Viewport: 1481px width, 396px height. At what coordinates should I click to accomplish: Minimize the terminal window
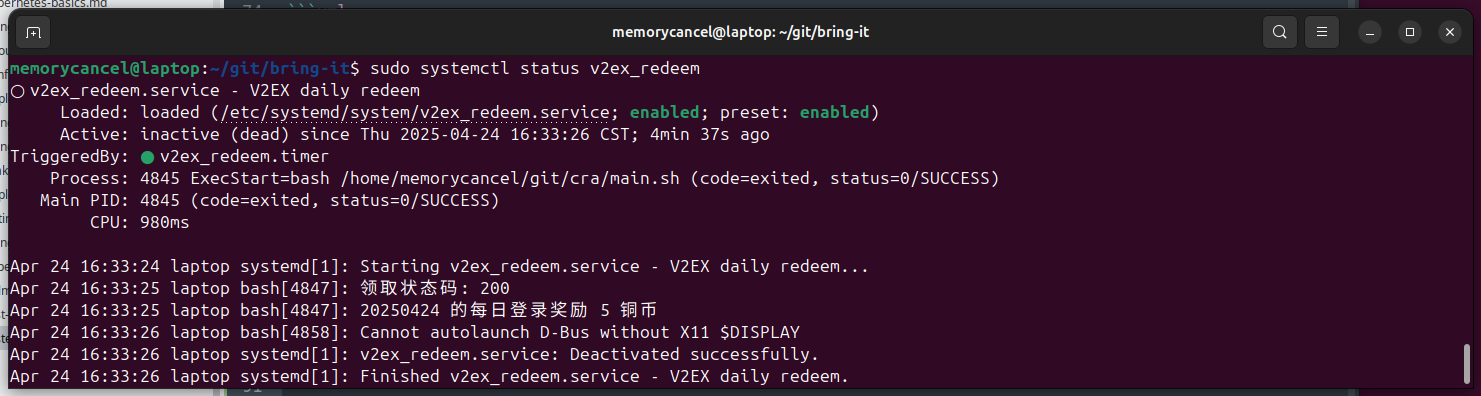(1368, 32)
